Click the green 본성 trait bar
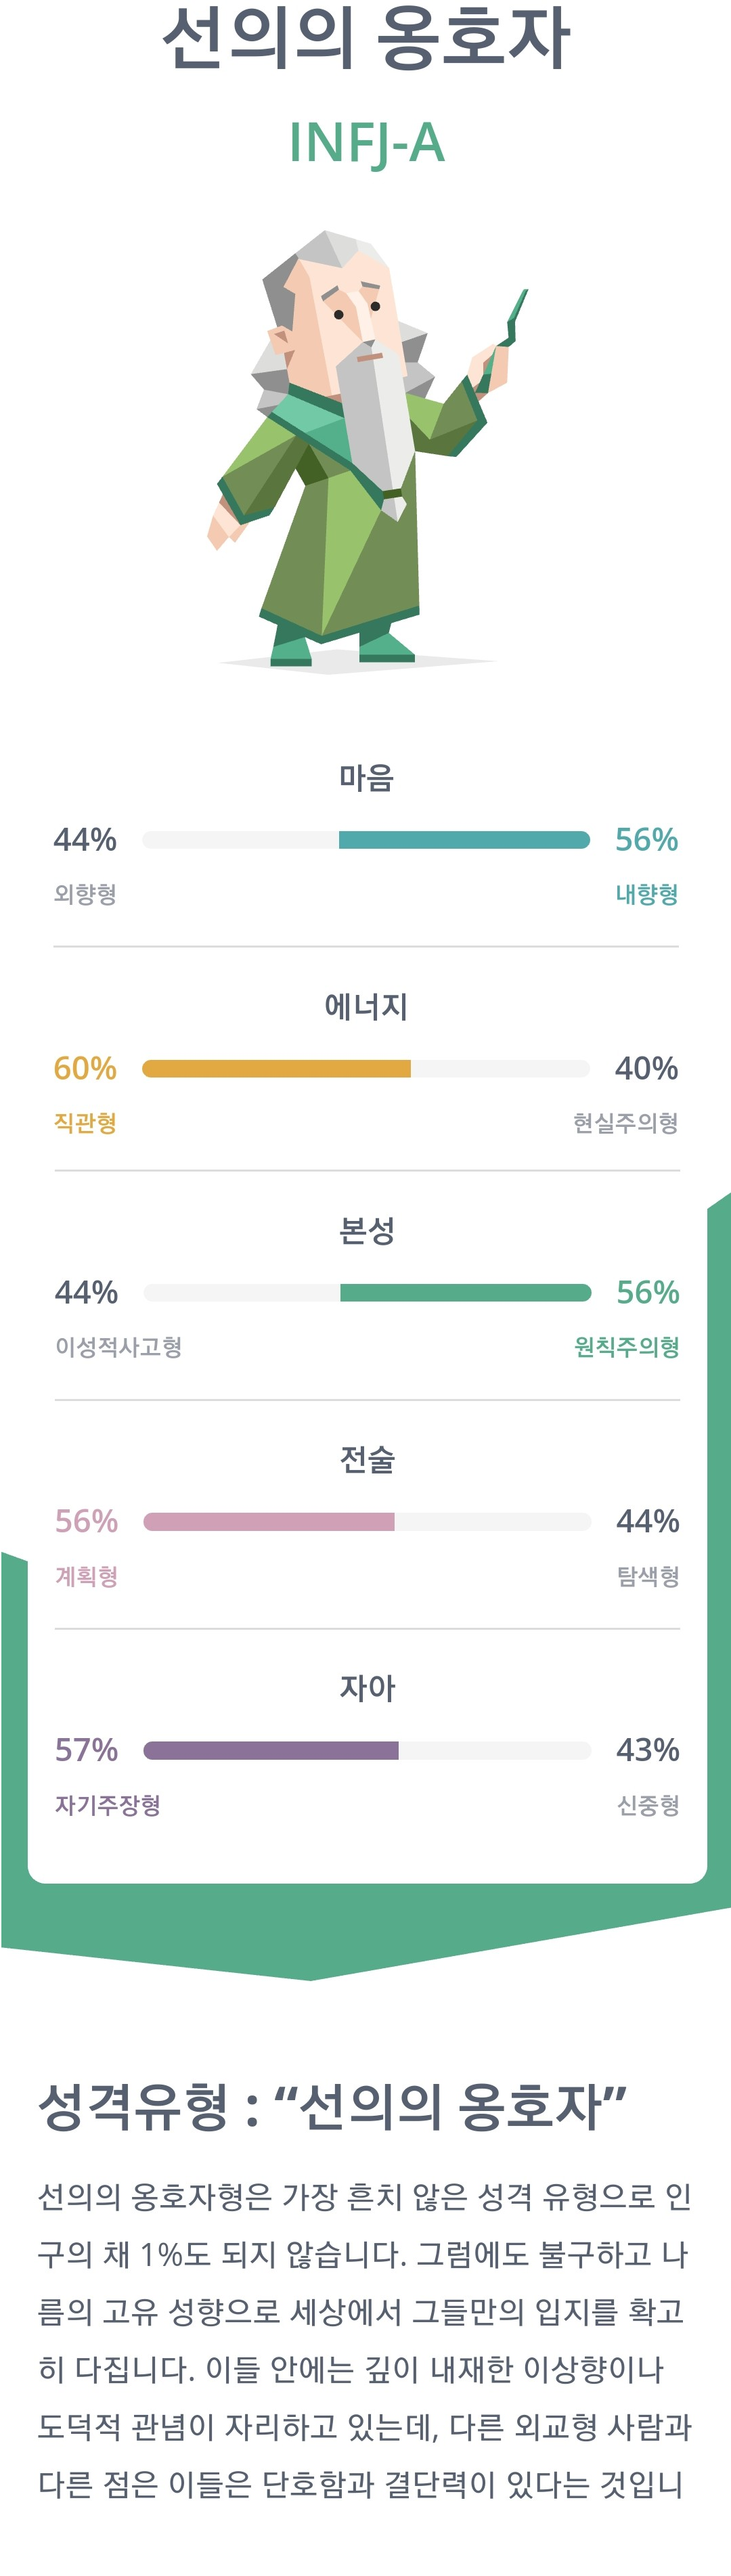Screen dimensions: 731x2576 pos(366,1293)
